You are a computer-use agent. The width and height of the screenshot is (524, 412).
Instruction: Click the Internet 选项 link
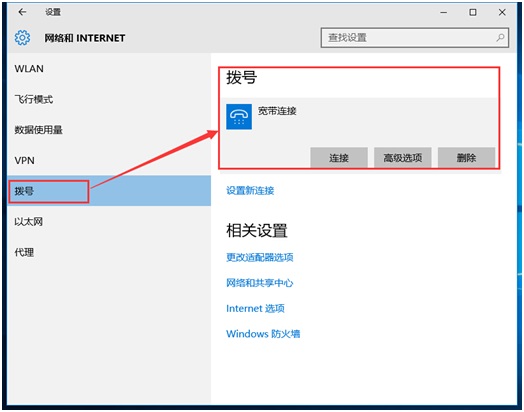tap(255, 308)
